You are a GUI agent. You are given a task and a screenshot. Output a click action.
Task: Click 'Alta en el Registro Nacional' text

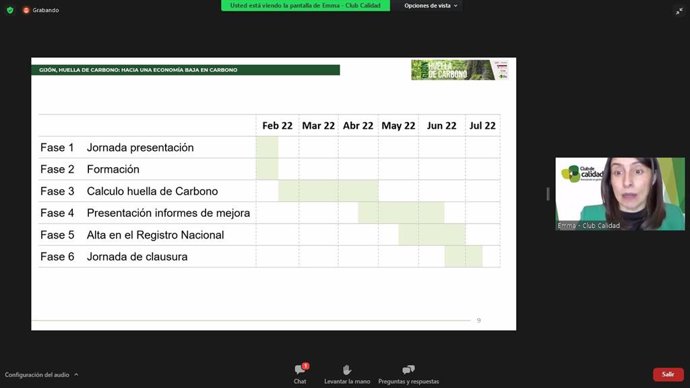pos(155,235)
